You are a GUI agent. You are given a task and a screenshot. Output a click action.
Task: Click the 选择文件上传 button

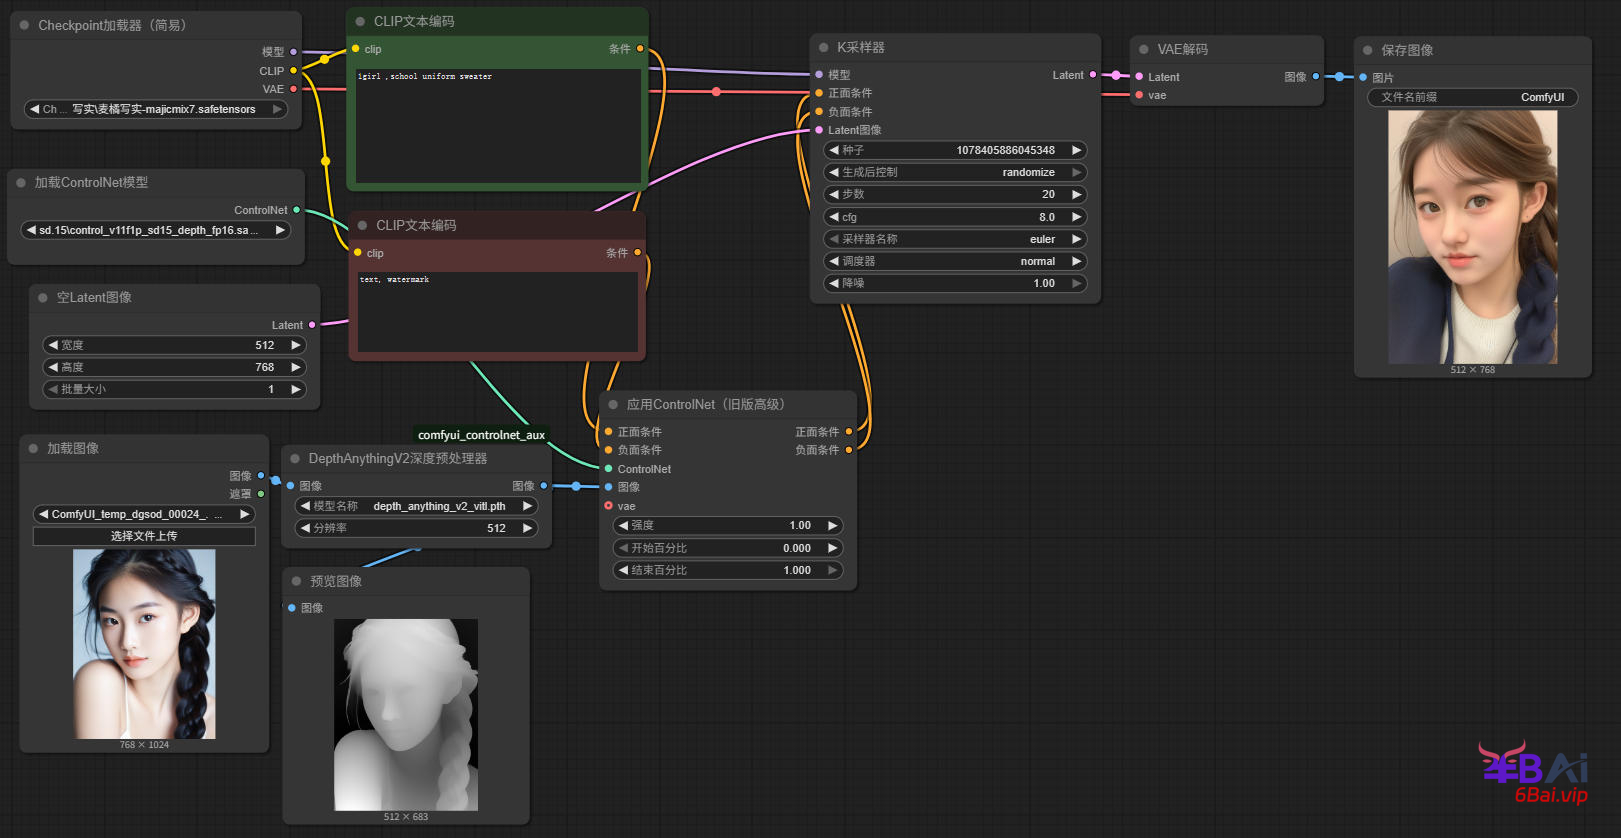(144, 536)
